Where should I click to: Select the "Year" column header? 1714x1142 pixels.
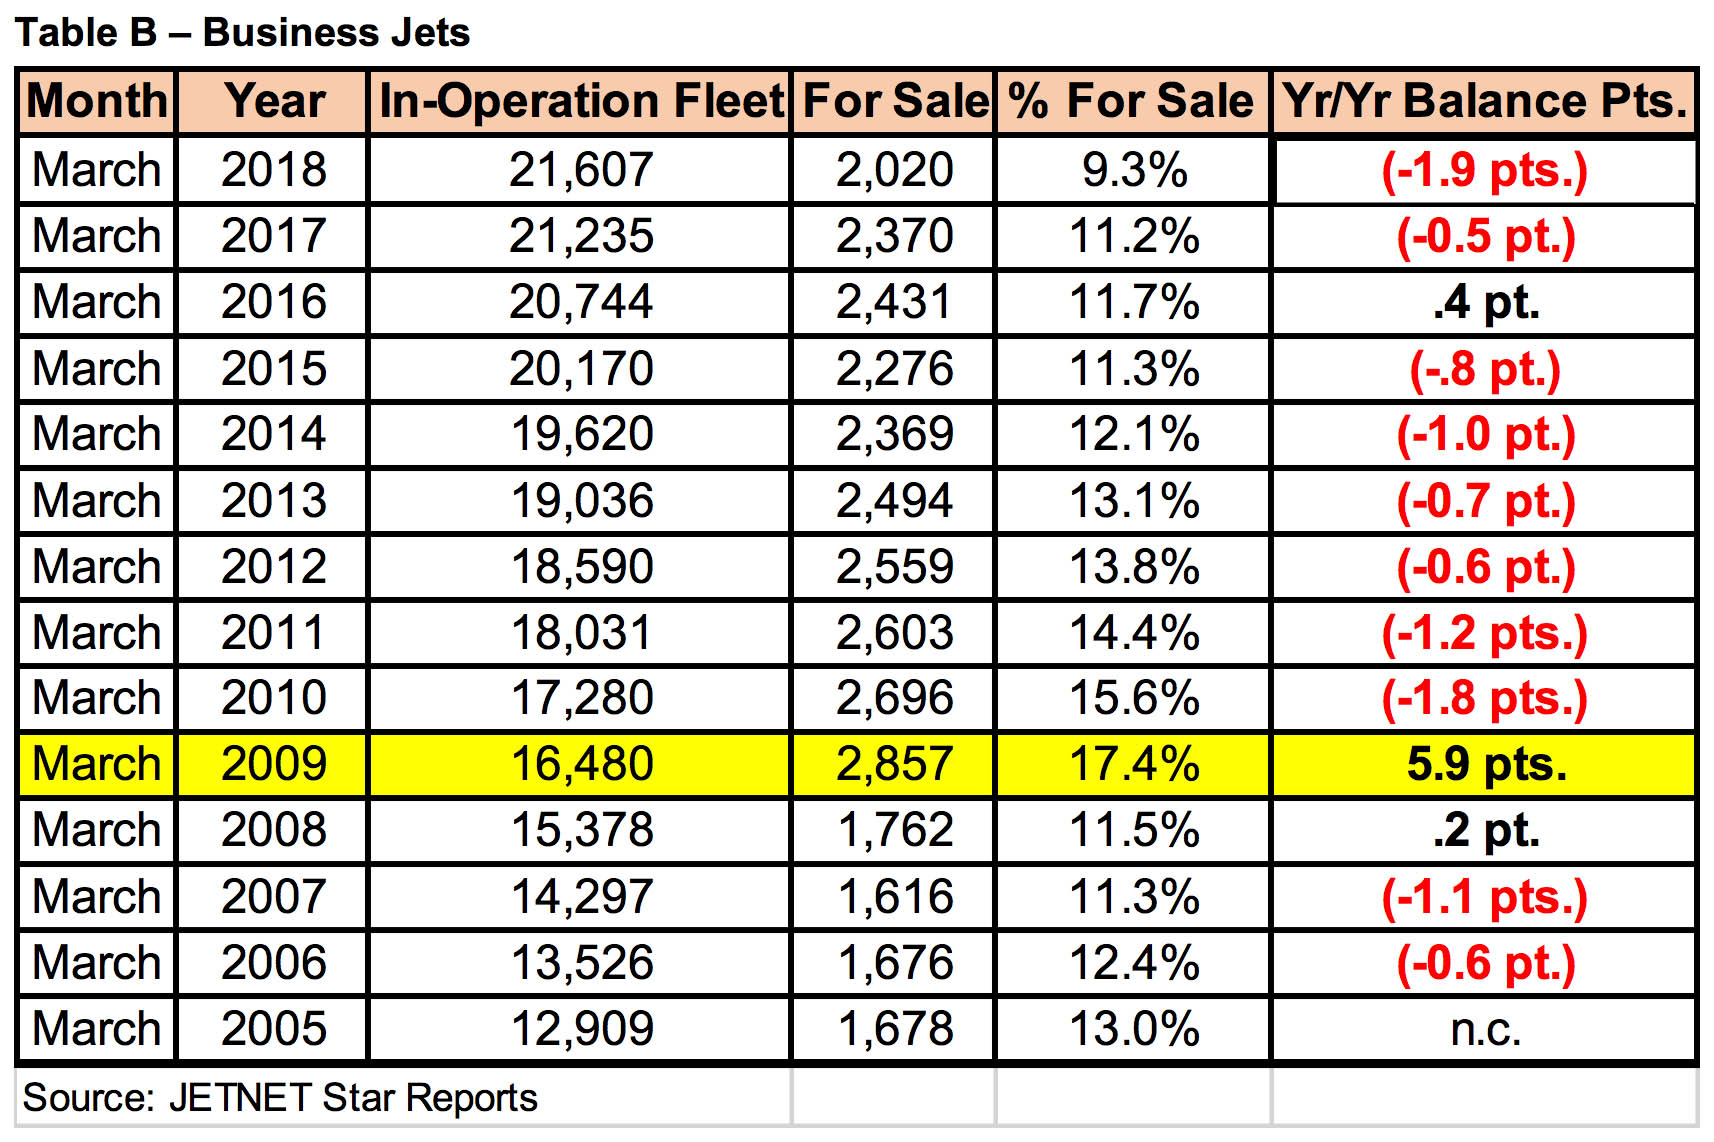tap(273, 101)
